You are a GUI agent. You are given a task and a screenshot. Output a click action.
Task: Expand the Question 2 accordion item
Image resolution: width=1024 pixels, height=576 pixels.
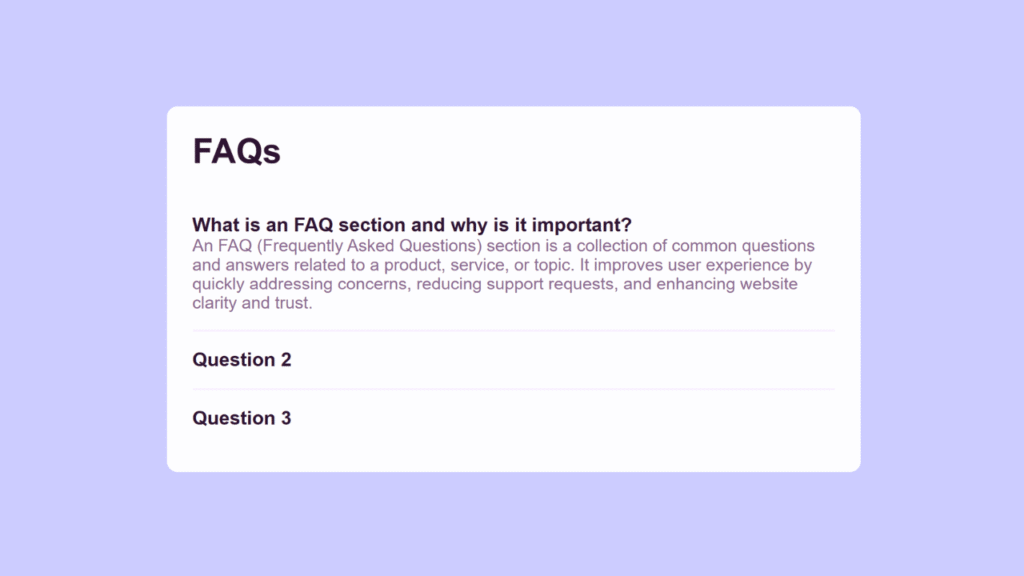click(242, 360)
